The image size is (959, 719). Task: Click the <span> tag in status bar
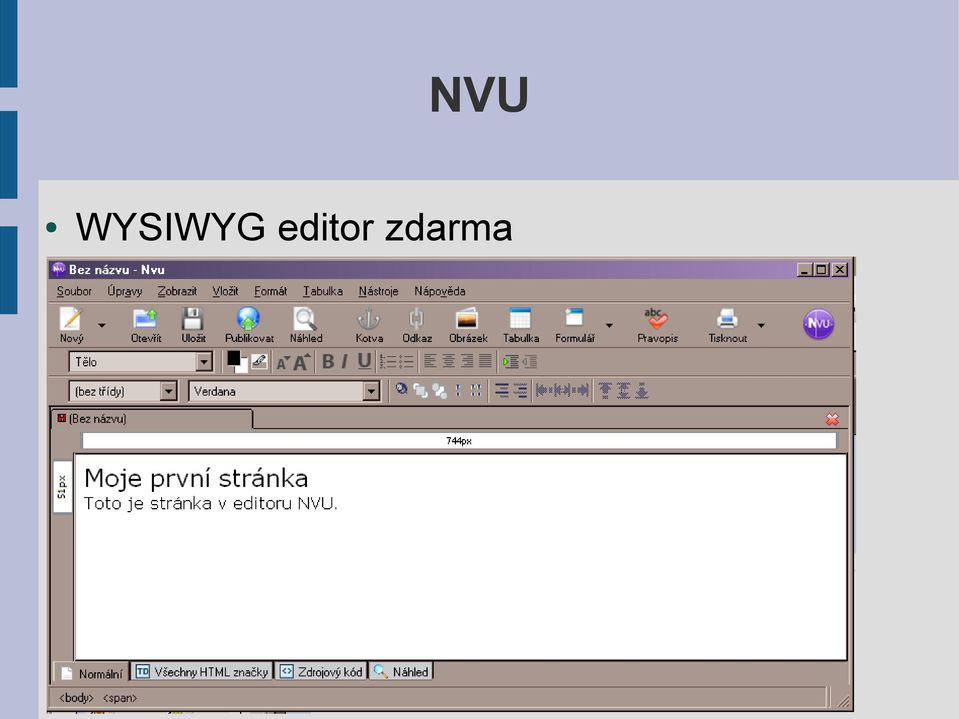pyautogui.click(x=120, y=698)
